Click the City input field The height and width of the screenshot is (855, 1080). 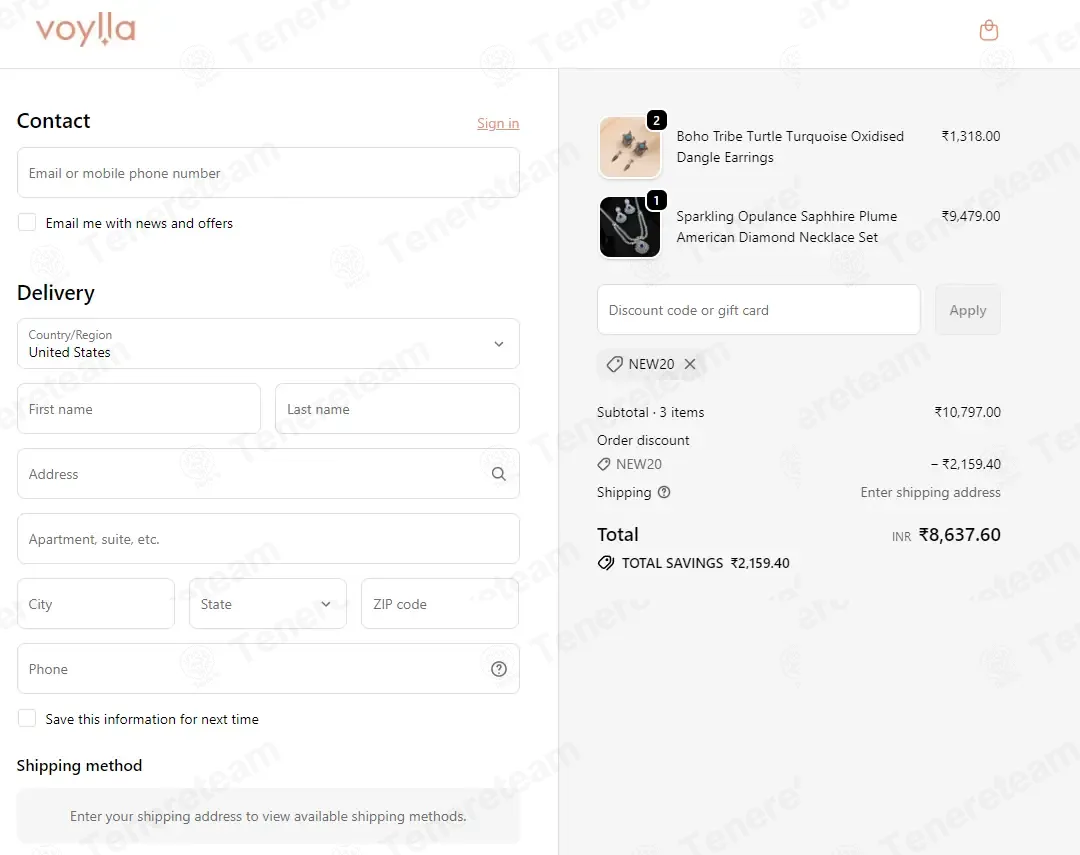pos(96,604)
